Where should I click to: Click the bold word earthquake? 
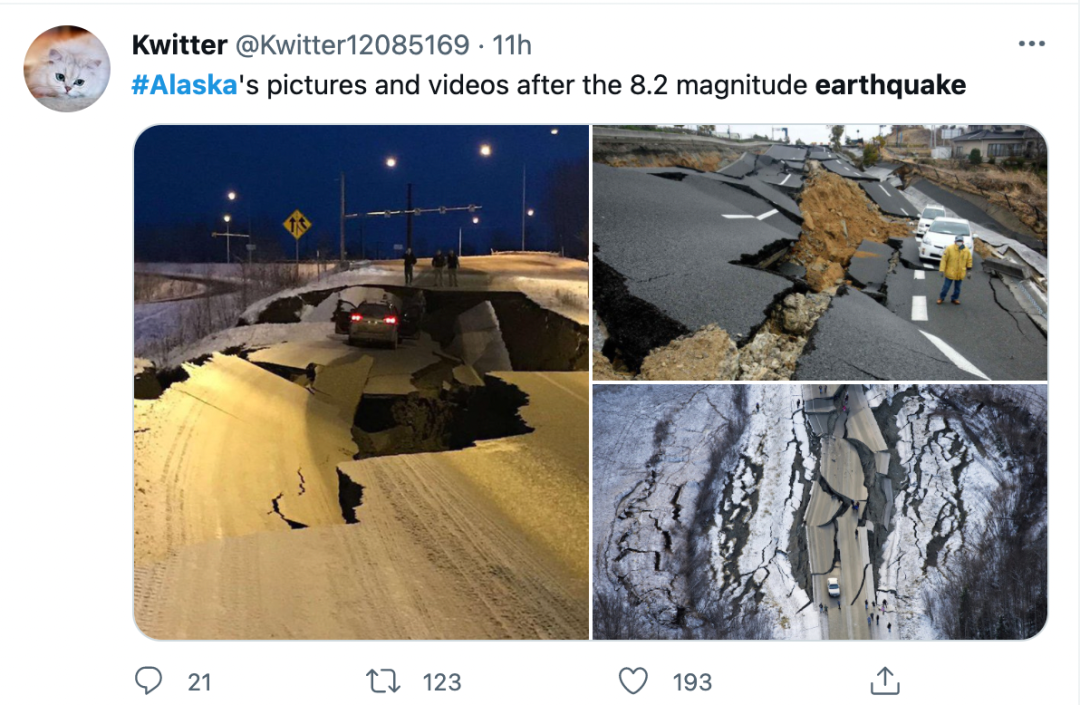click(890, 85)
